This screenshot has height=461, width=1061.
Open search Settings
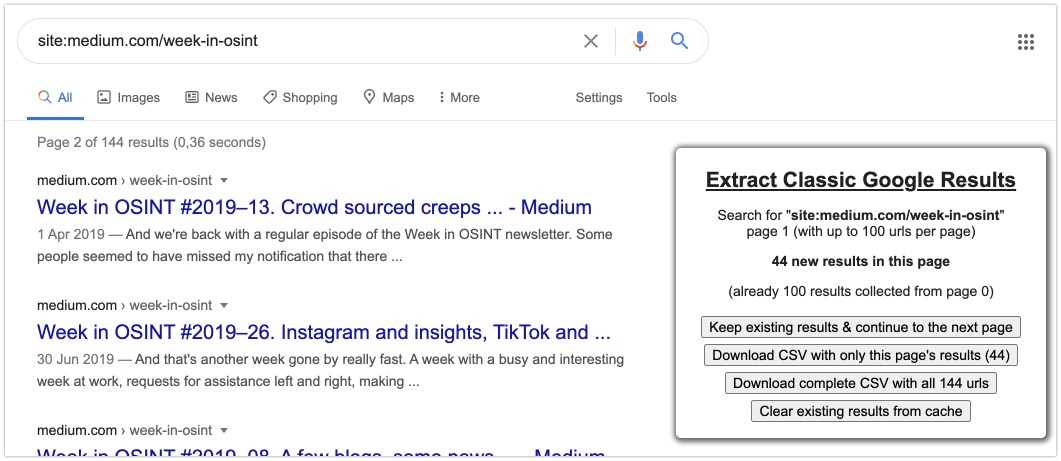[599, 97]
